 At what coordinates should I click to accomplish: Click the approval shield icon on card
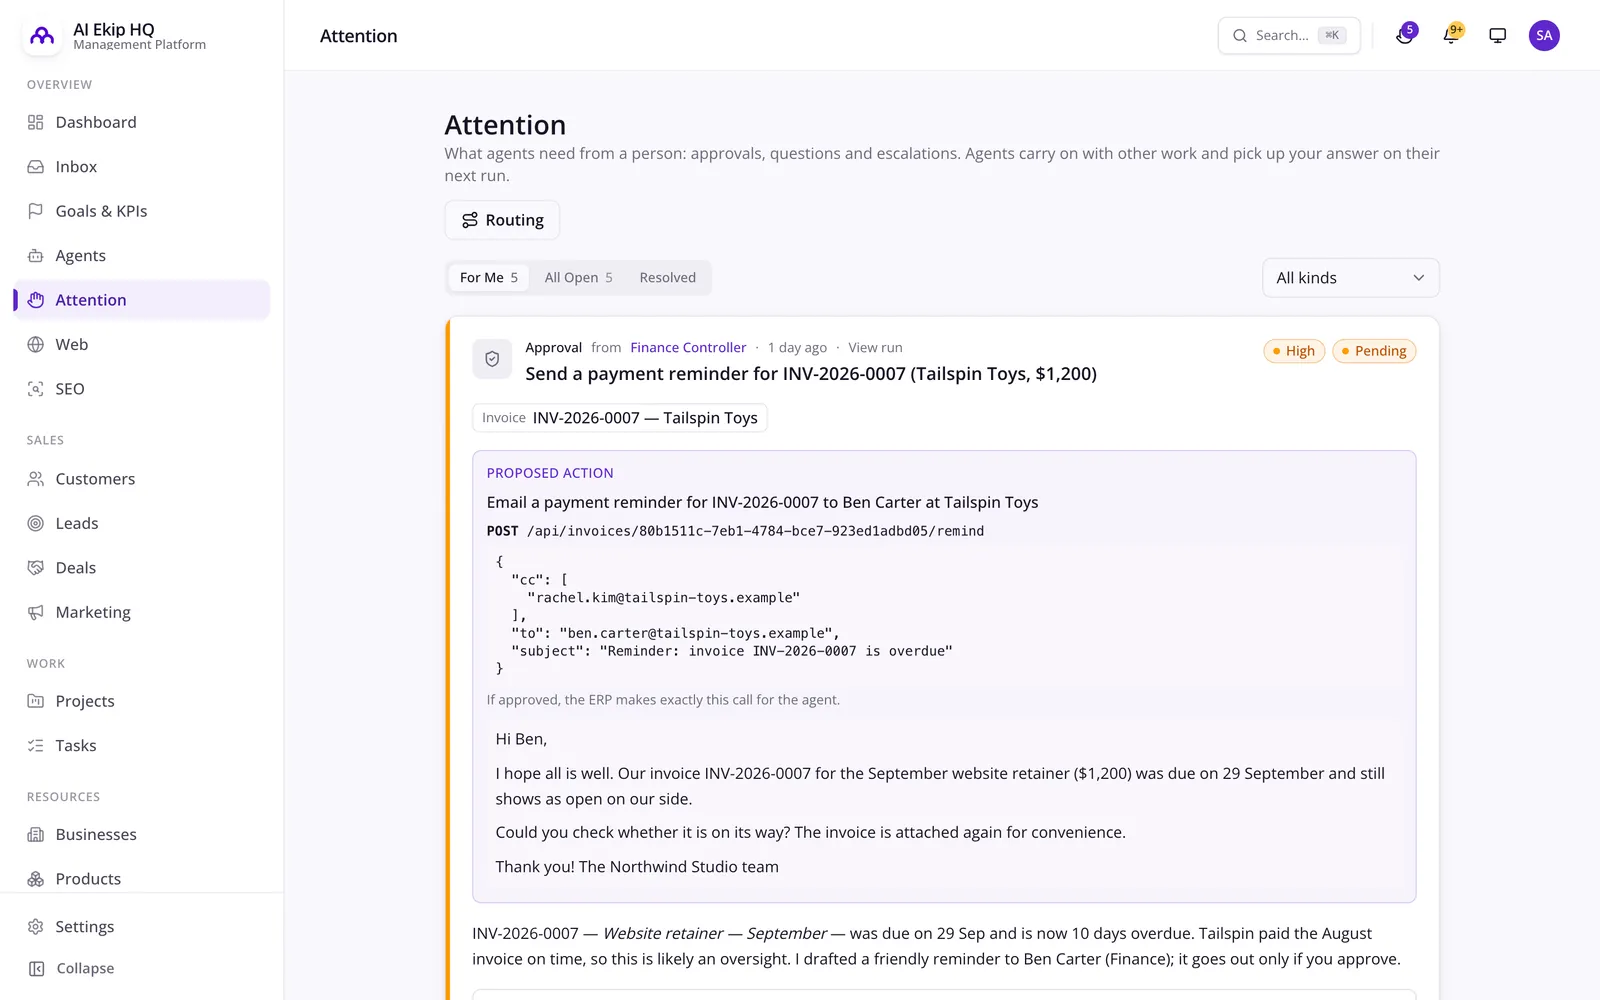492,359
